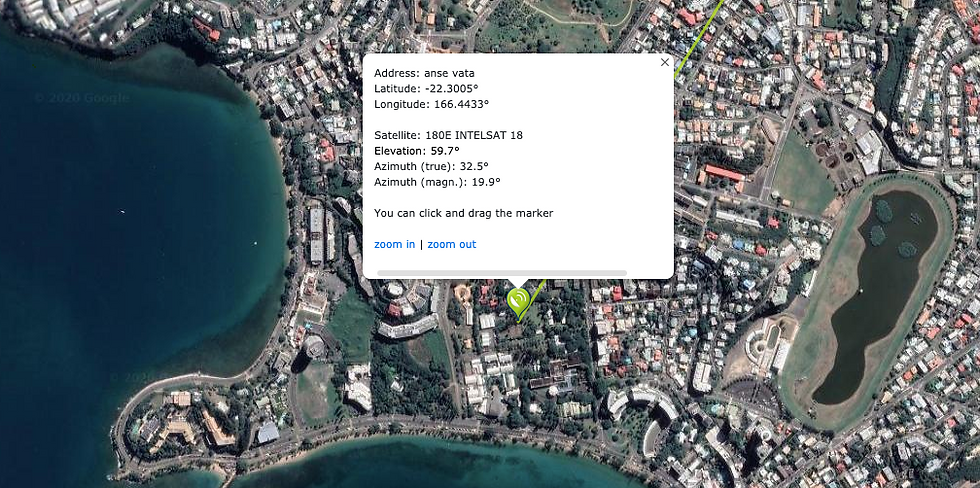This screenshot has width=980, height=488.
Task: Click 'You can click and drag the marker' text
Action: tap(464, 213)
